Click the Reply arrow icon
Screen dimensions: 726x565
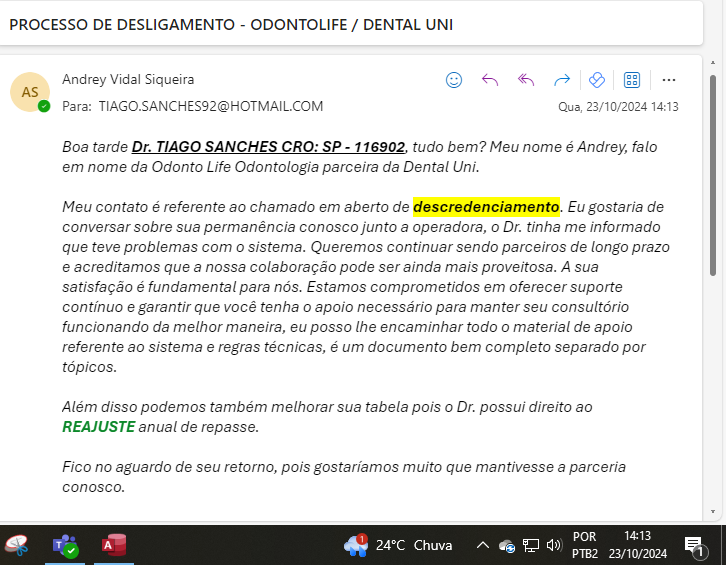point(490,80)
